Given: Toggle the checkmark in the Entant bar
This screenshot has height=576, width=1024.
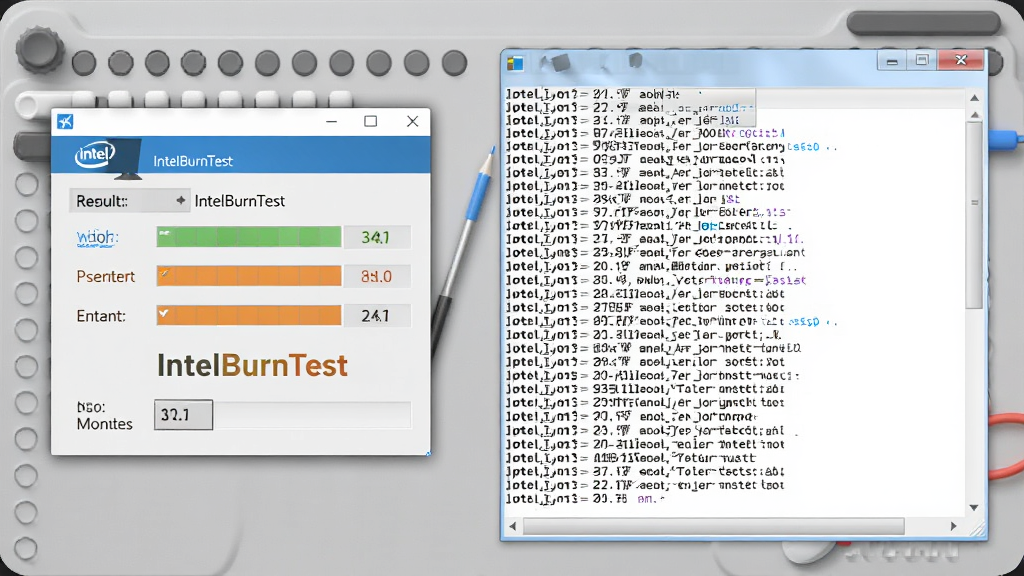Looking at the screenshot, I should 164,313.
